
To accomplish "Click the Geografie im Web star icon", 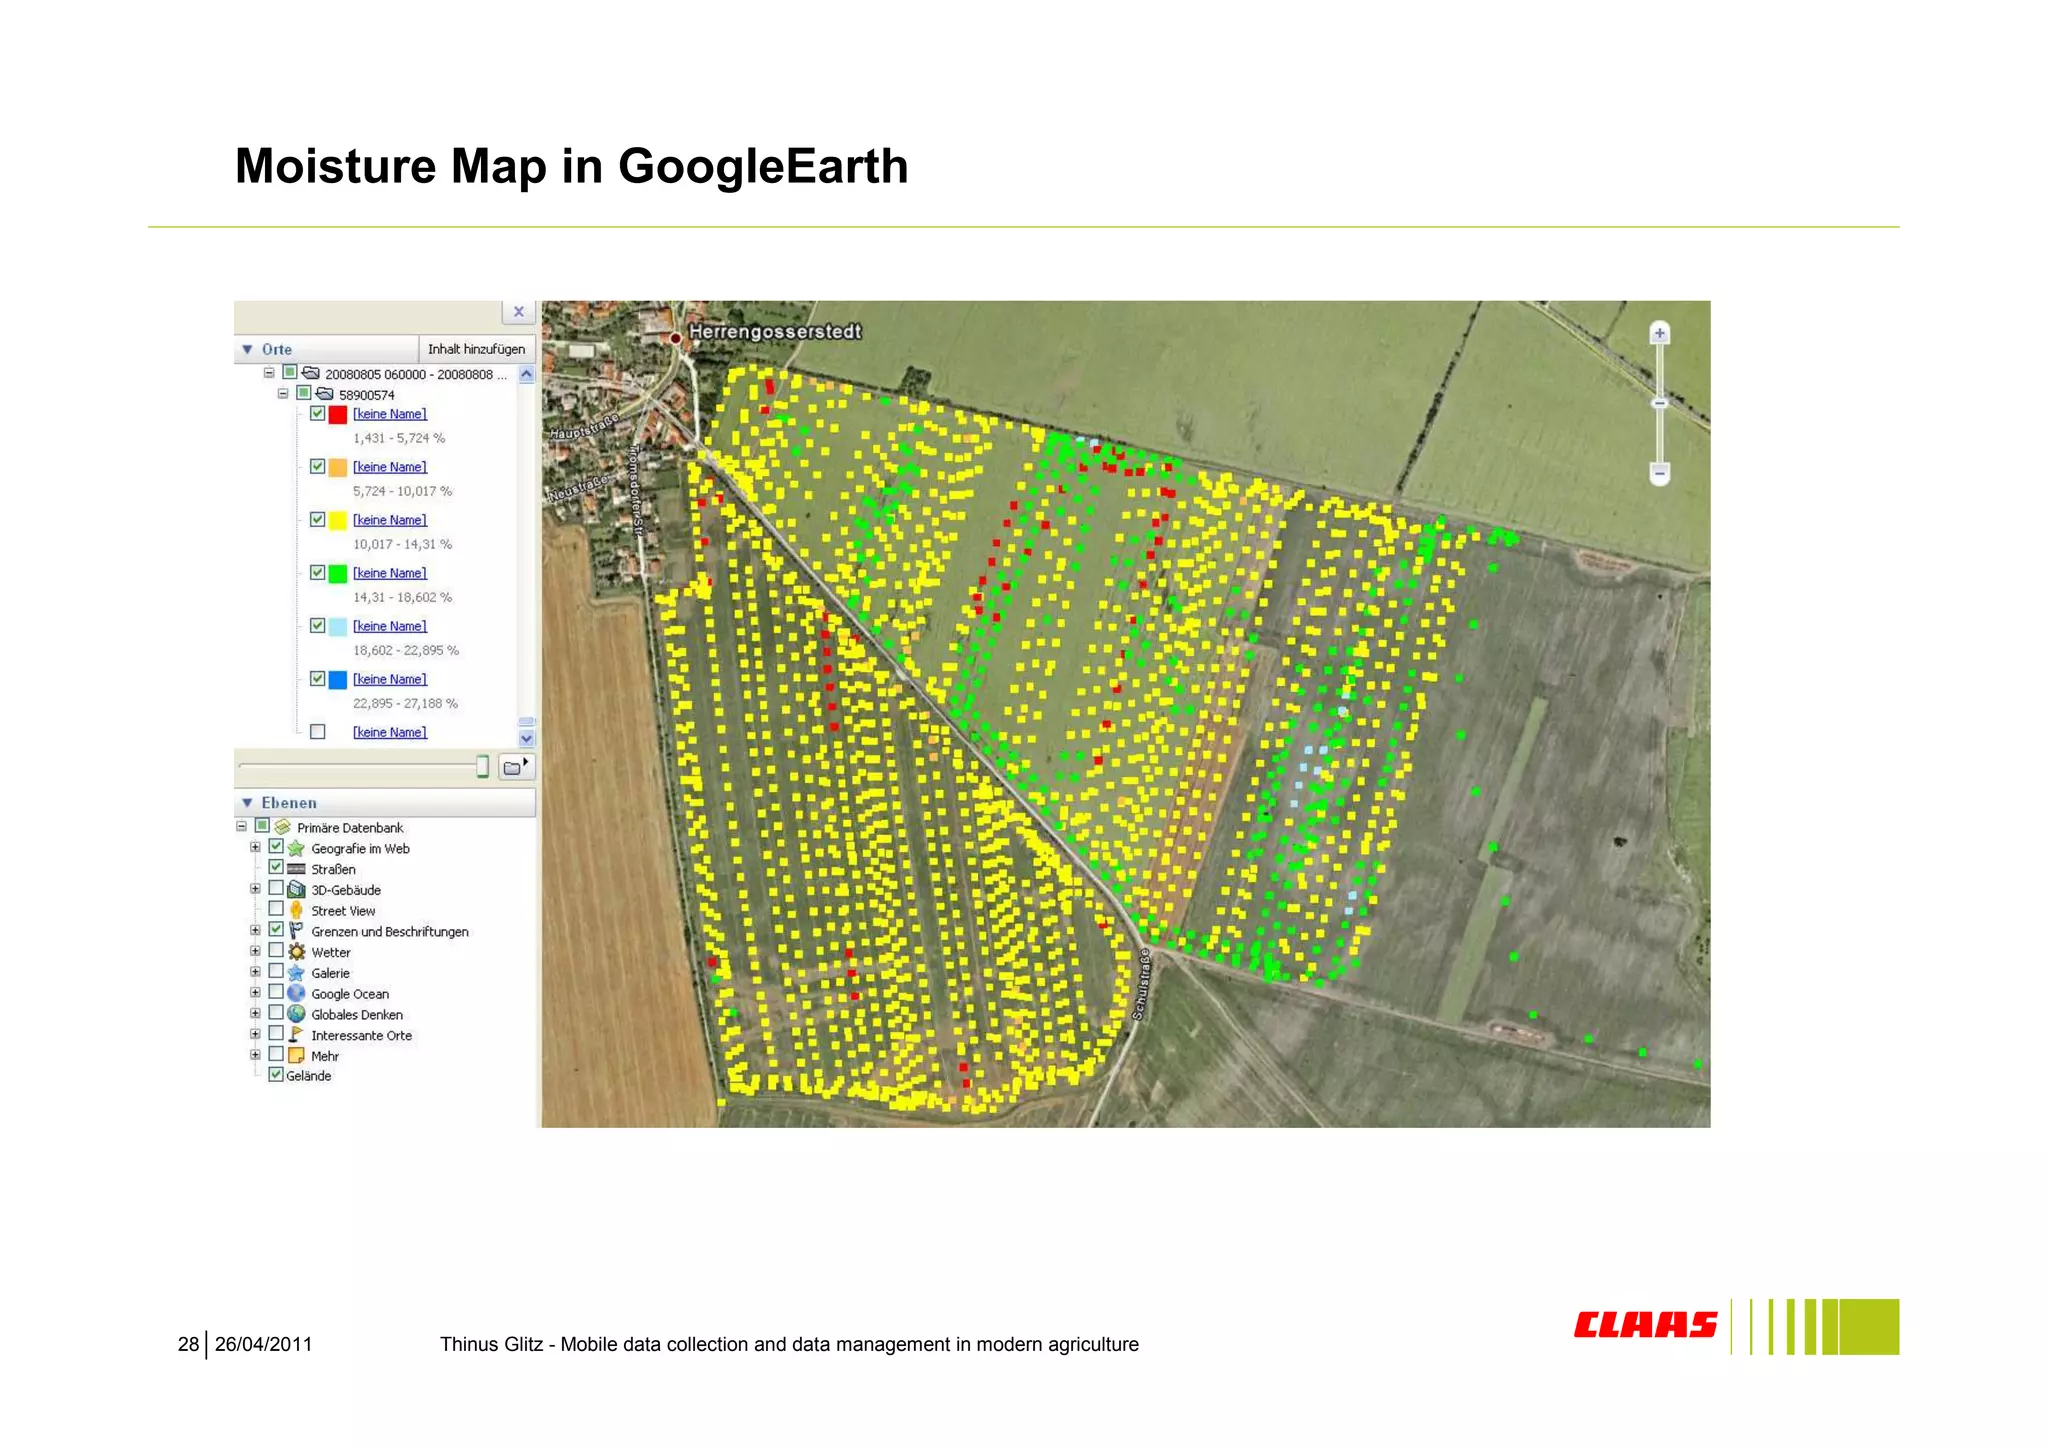I will [x=296, y=848].
